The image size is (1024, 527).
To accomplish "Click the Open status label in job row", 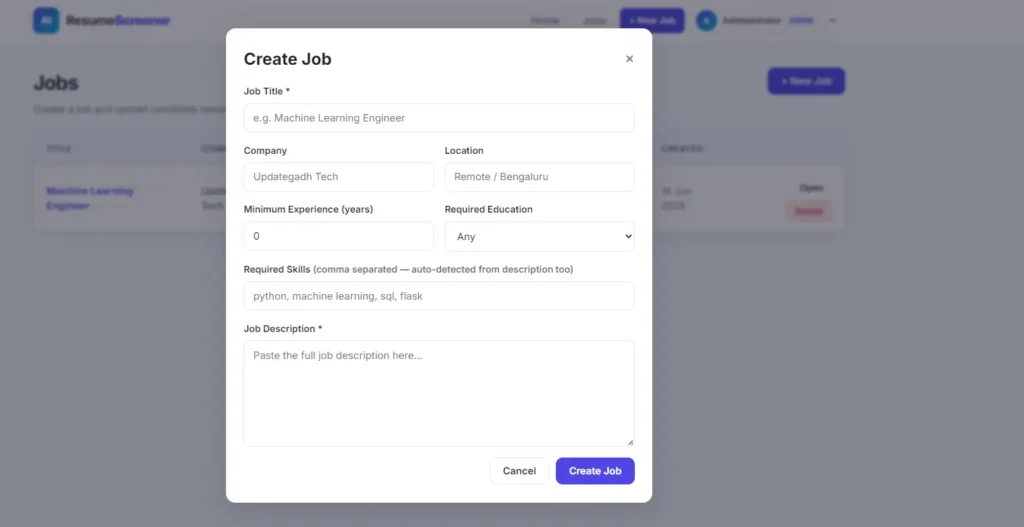I will (x=811, y=188).
